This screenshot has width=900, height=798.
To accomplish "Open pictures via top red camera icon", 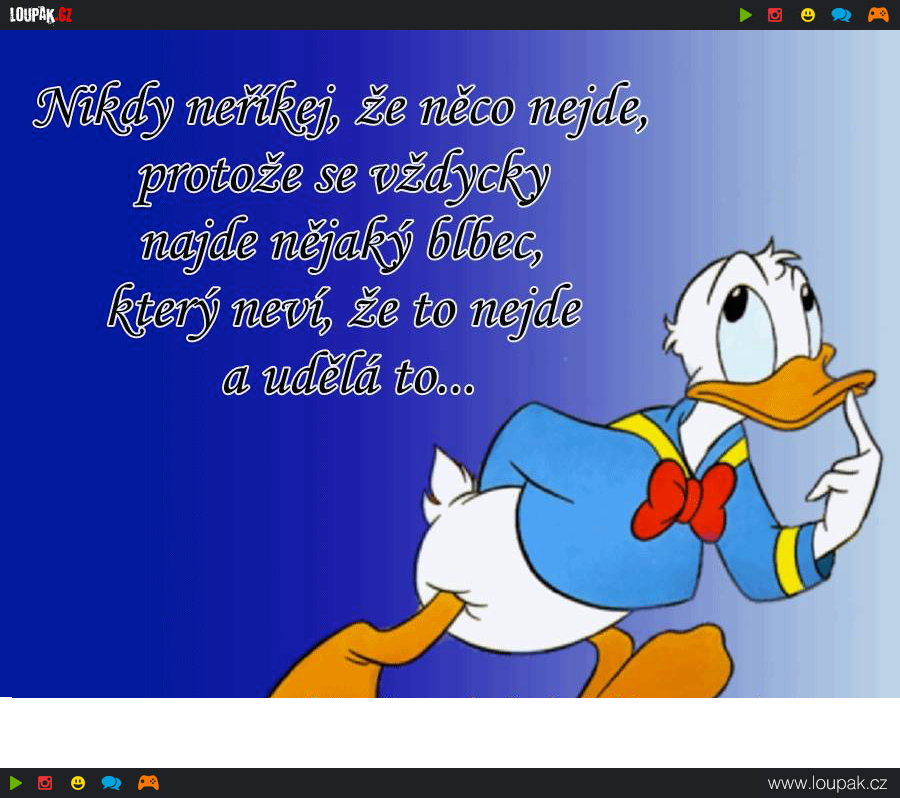I will pyautogui.click(x=775, y=15).
